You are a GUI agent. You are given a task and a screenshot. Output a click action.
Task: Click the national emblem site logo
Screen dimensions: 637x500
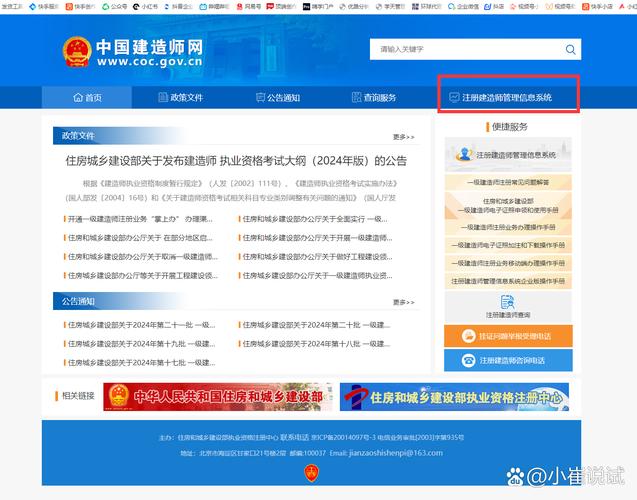click(x=77, y=52)
